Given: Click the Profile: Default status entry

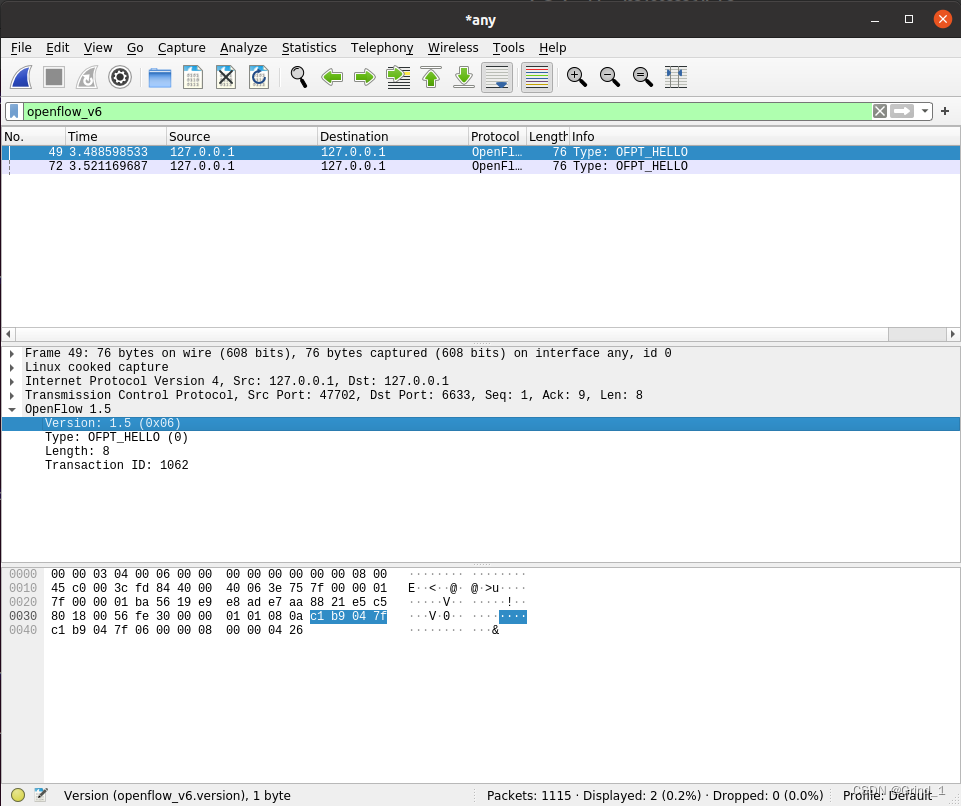Looking at the screenshot, I should click(887, 796).
